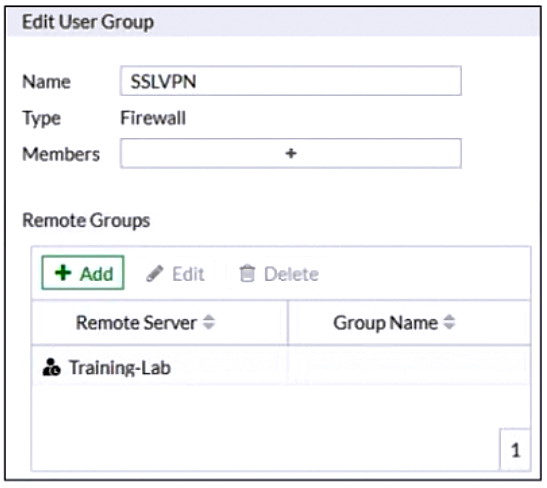Screen dimensions: 547x488
Task: Toggle sort arrows on Remote Server column
Action: coord(209,322)
